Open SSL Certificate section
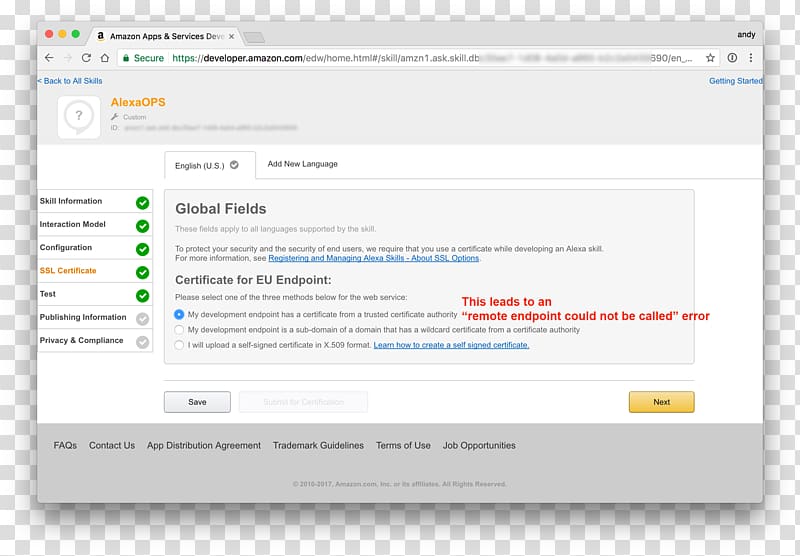The width and height of the screenshot is (800, 556). (95, 271)
